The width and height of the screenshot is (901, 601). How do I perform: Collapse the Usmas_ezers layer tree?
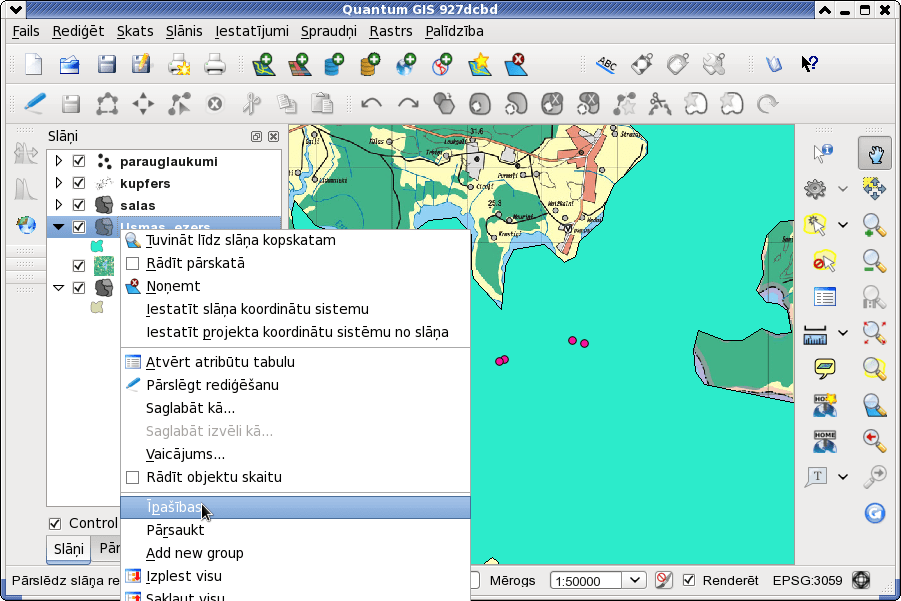tap(59, 227)
